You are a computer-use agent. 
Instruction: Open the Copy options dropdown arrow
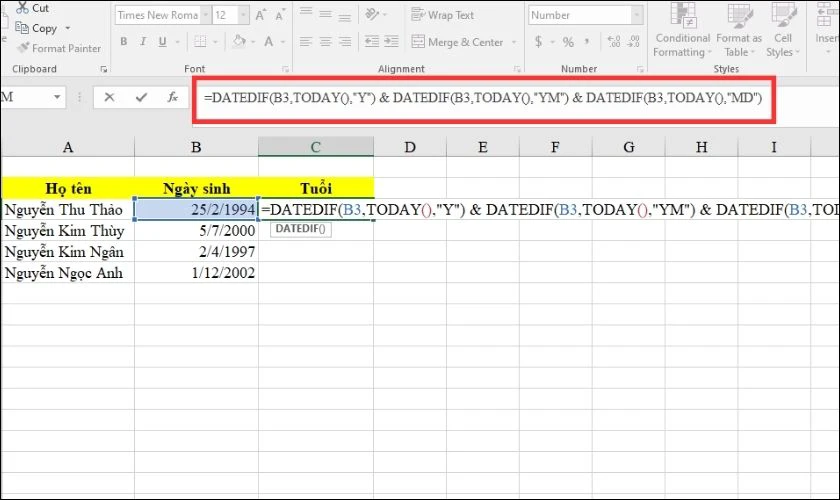(68, 28)
